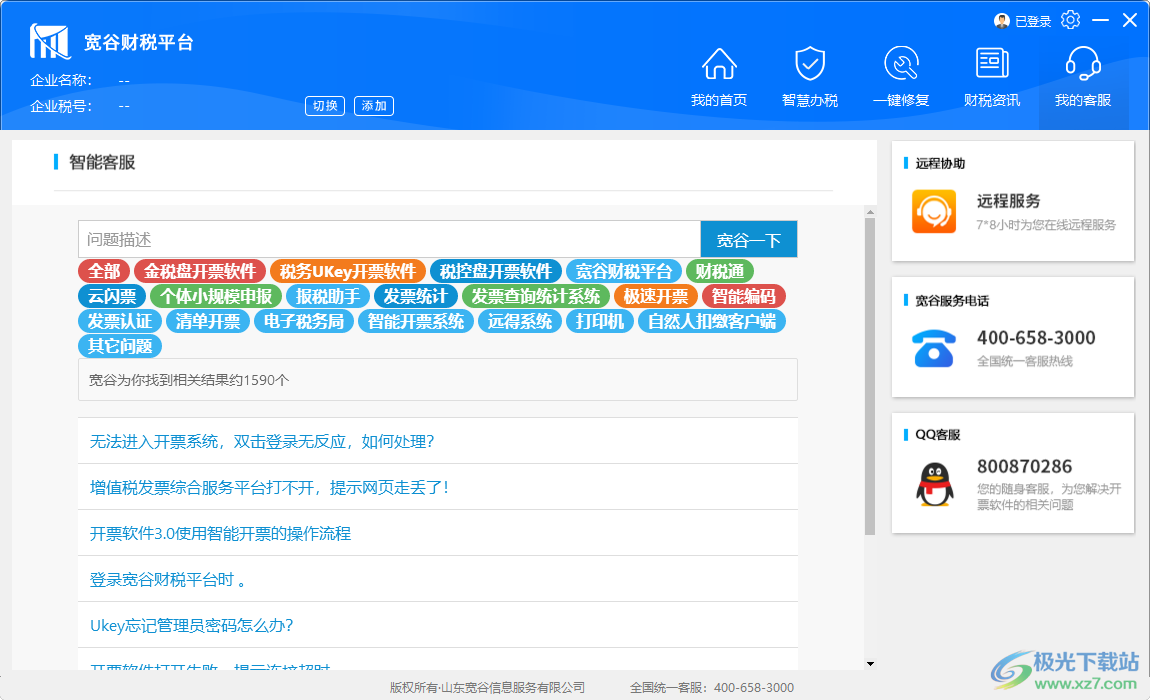Focus the 问题描述 search field
The image size is (1150, 700).
(x=389, y=239)
